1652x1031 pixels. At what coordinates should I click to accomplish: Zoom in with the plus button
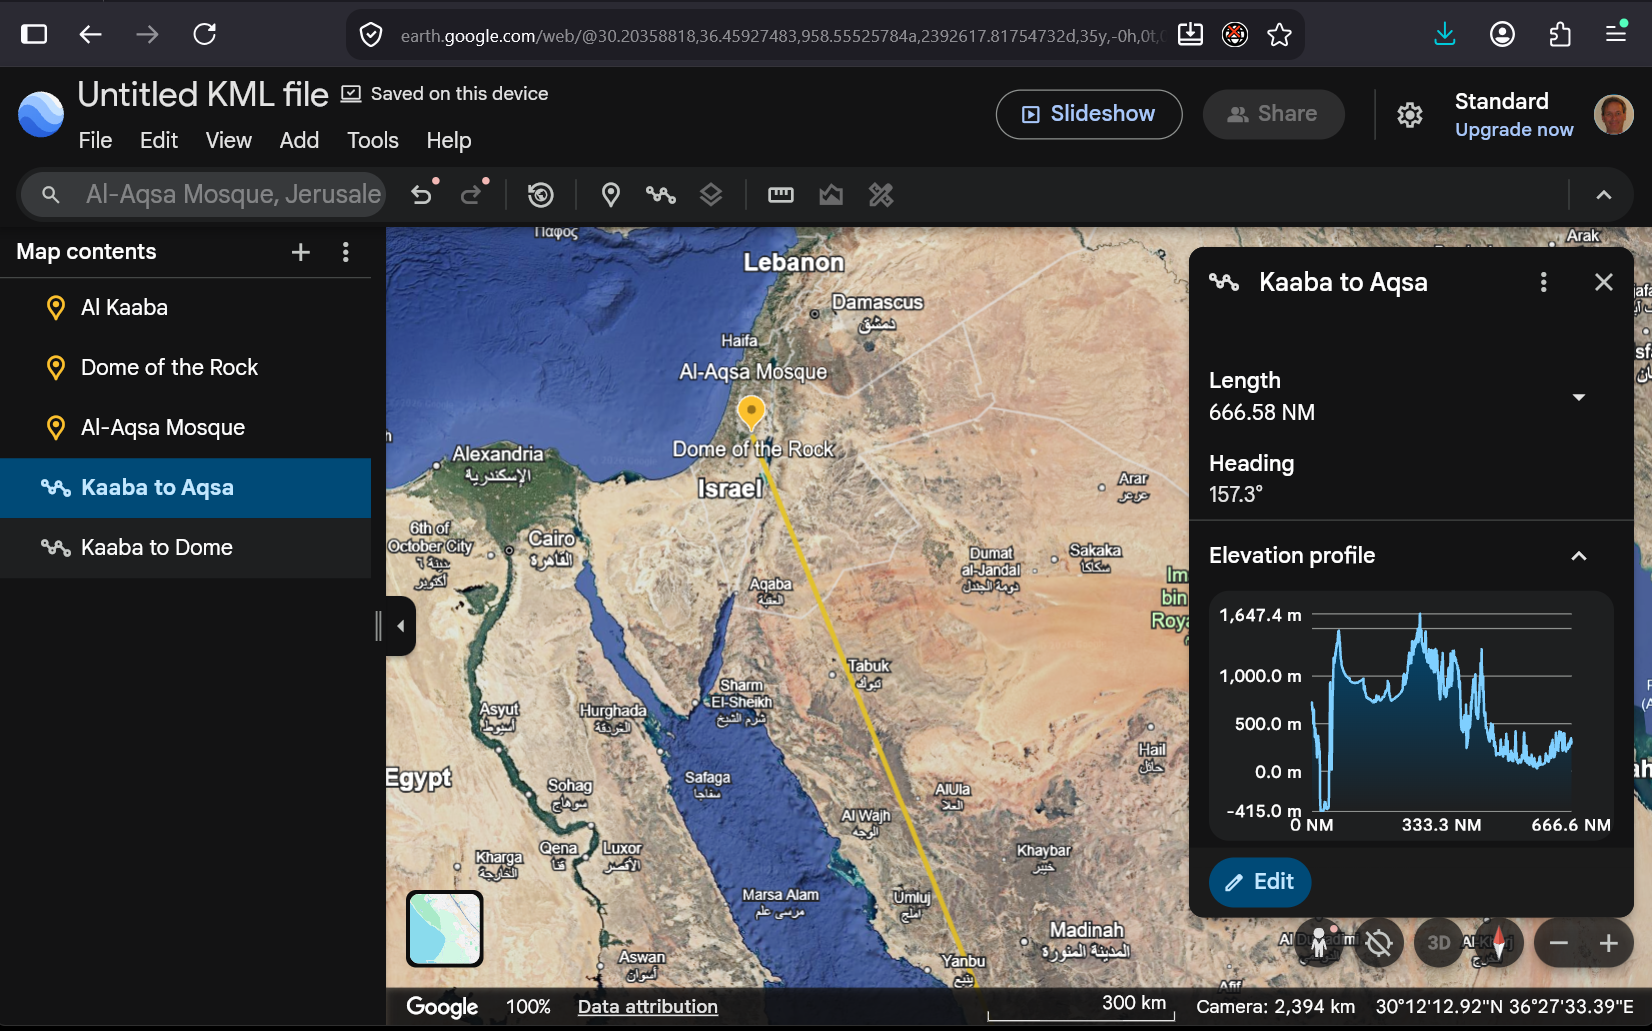[1609, 943]
